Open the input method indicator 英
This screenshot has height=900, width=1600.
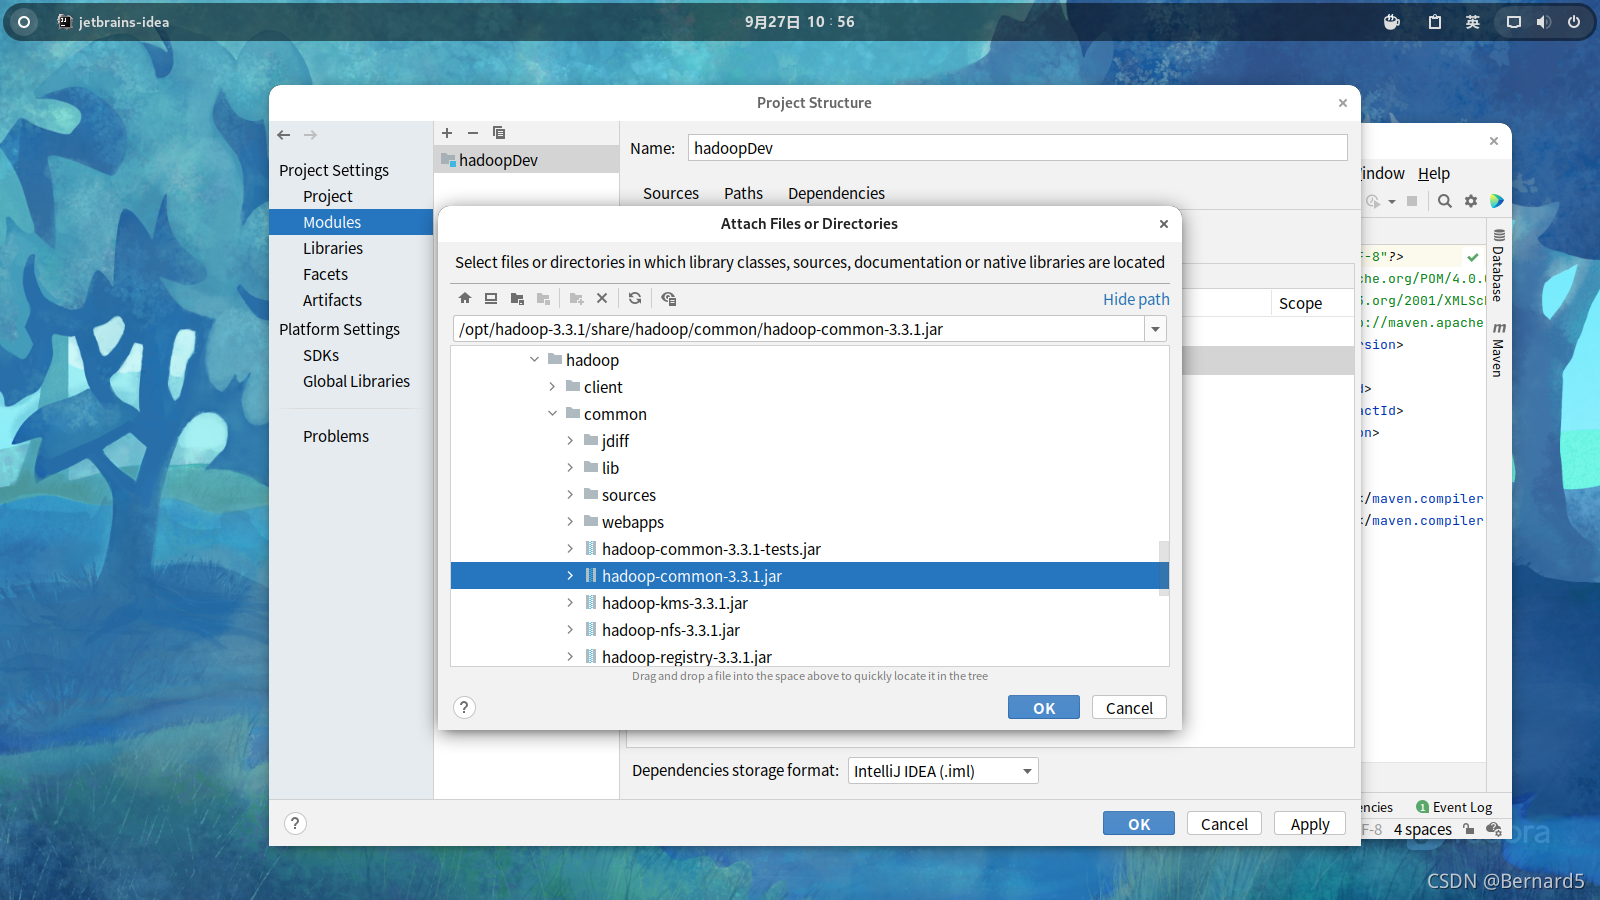(1473, 22)
